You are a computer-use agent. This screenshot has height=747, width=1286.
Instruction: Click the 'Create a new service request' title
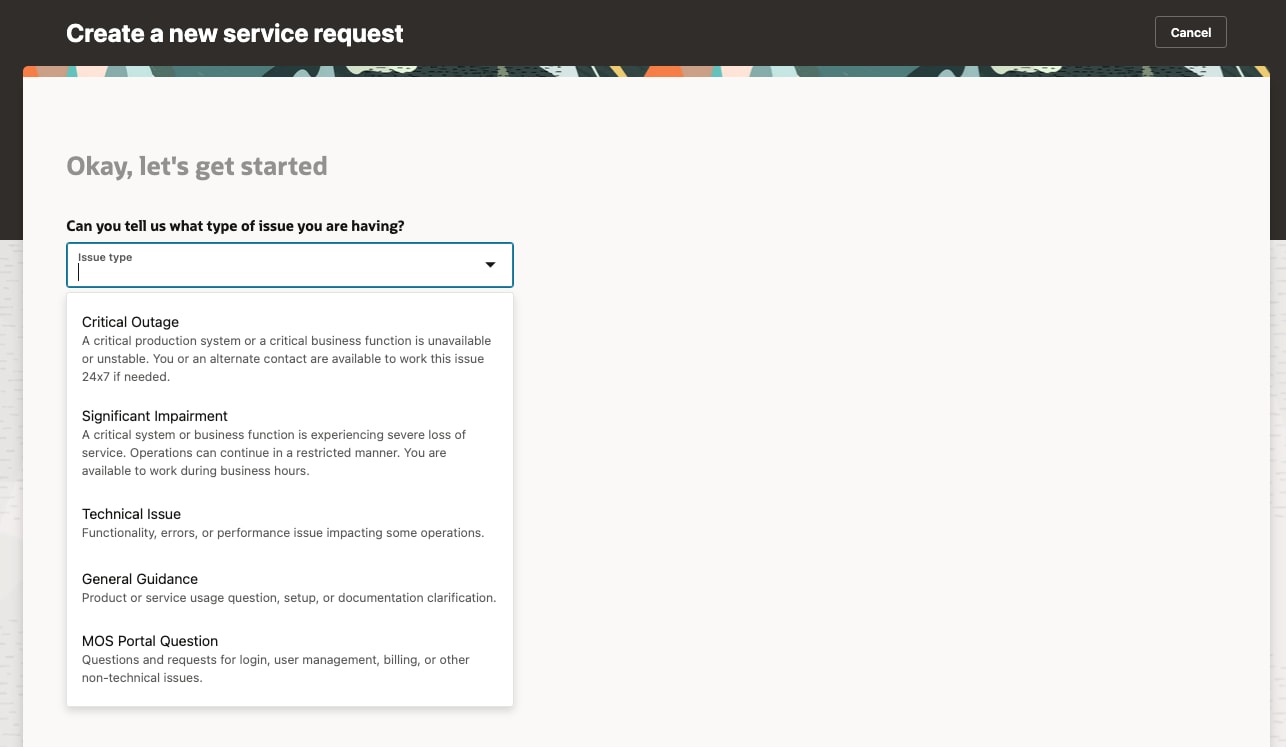point(235,34)
